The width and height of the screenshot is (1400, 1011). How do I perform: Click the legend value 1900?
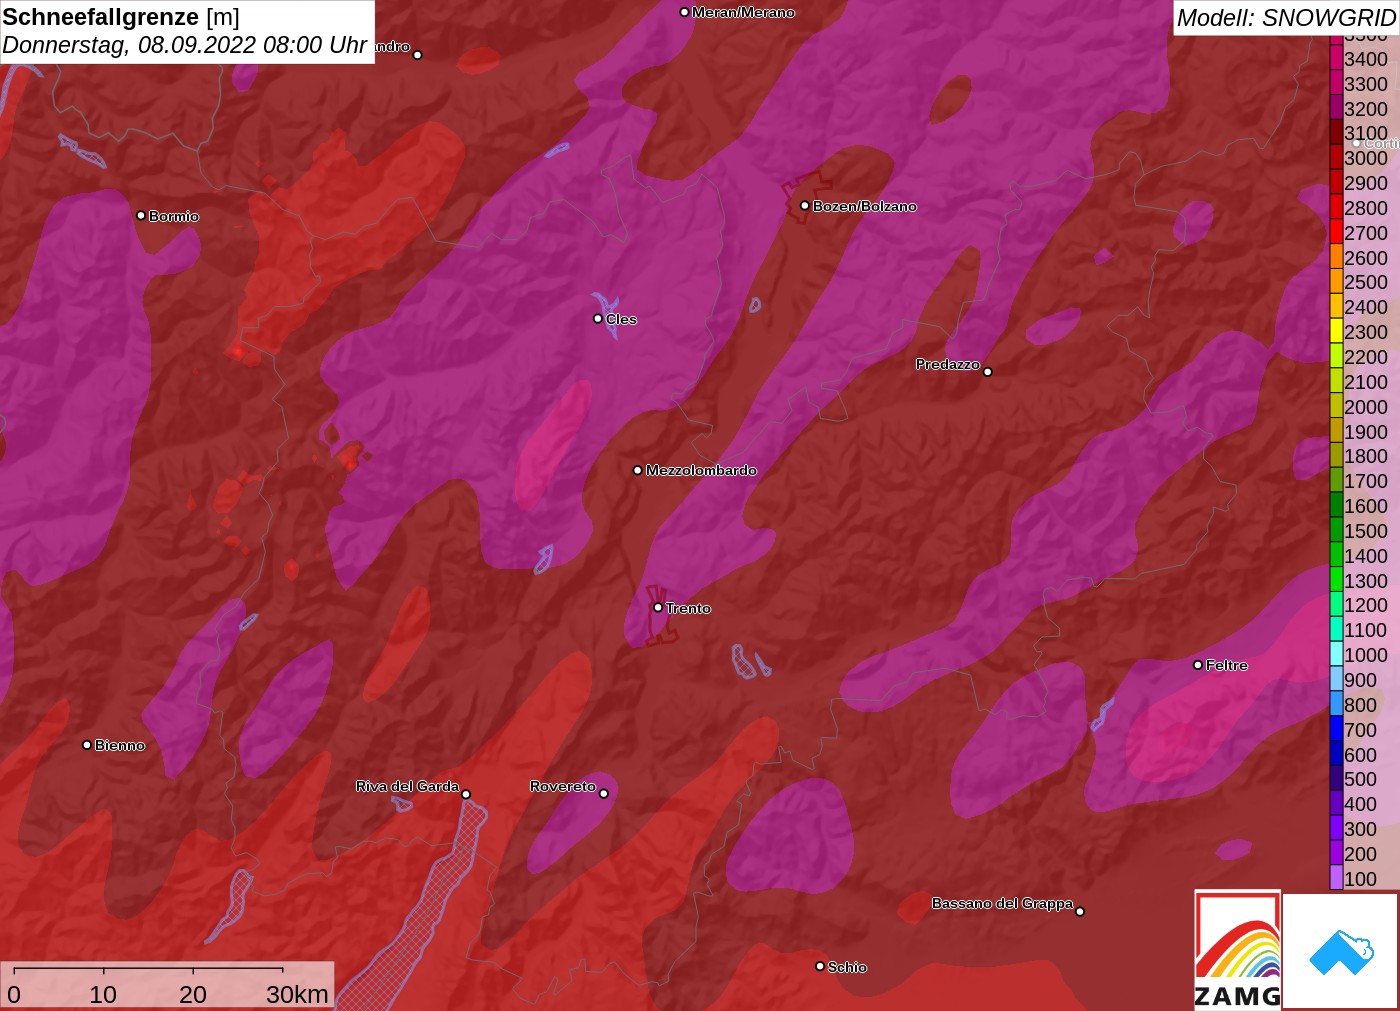pyautogui.click(x=1366, y=431)
